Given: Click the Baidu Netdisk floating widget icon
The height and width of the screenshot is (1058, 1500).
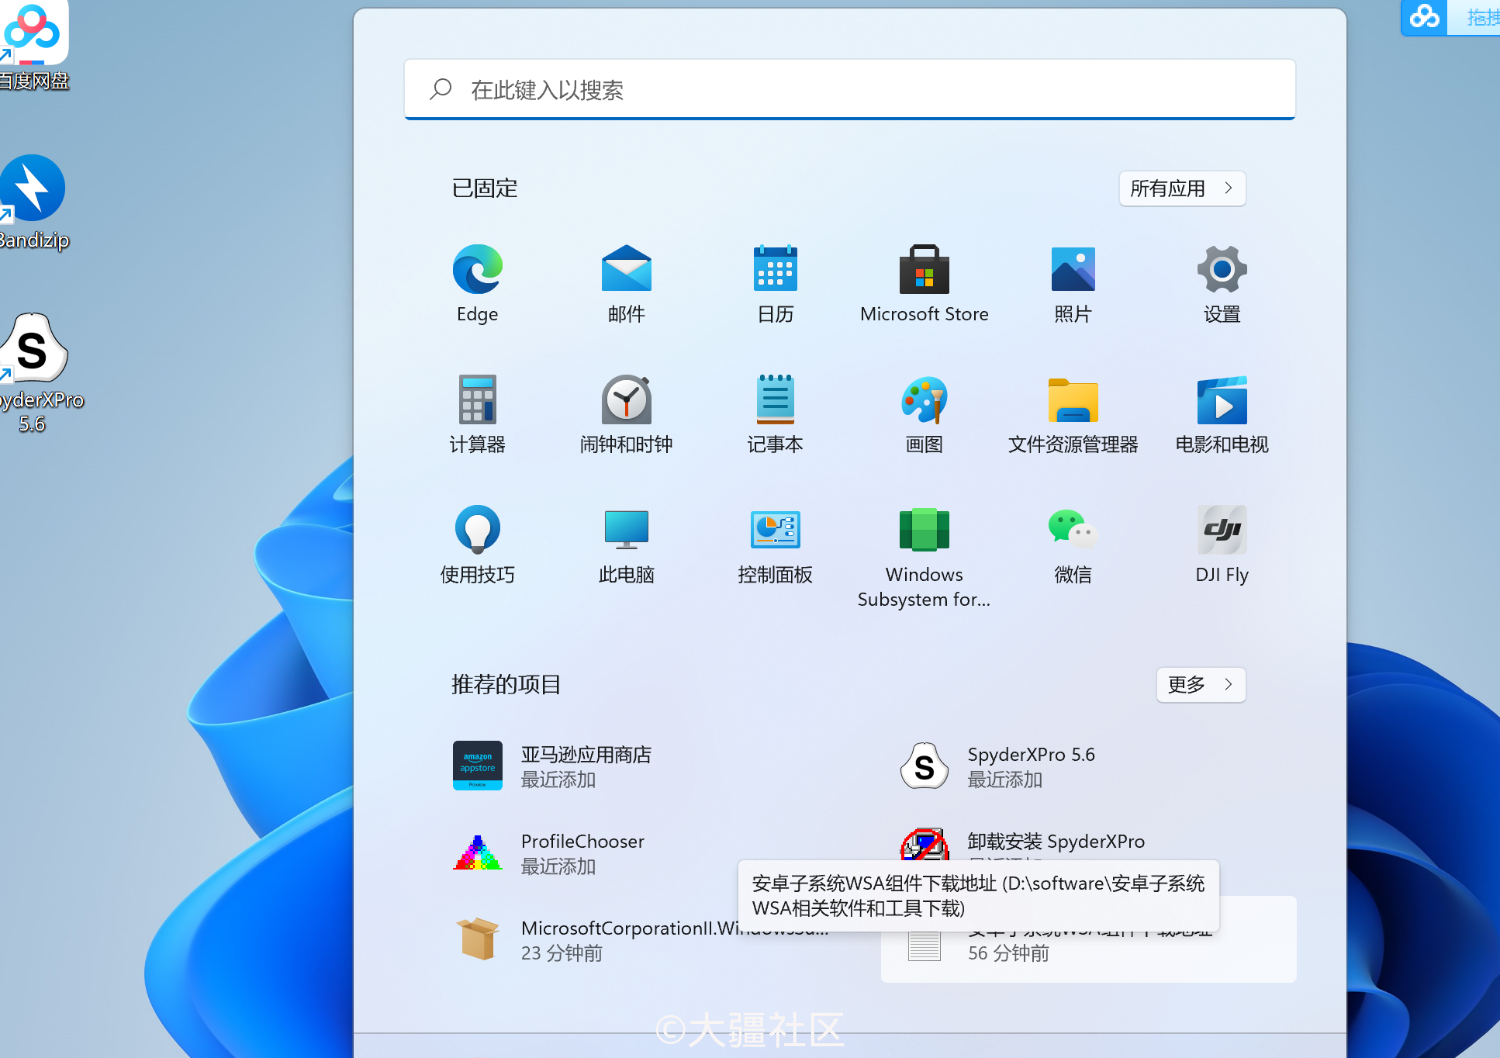Looking at the screenshot, I should (x=1425, y=17).
